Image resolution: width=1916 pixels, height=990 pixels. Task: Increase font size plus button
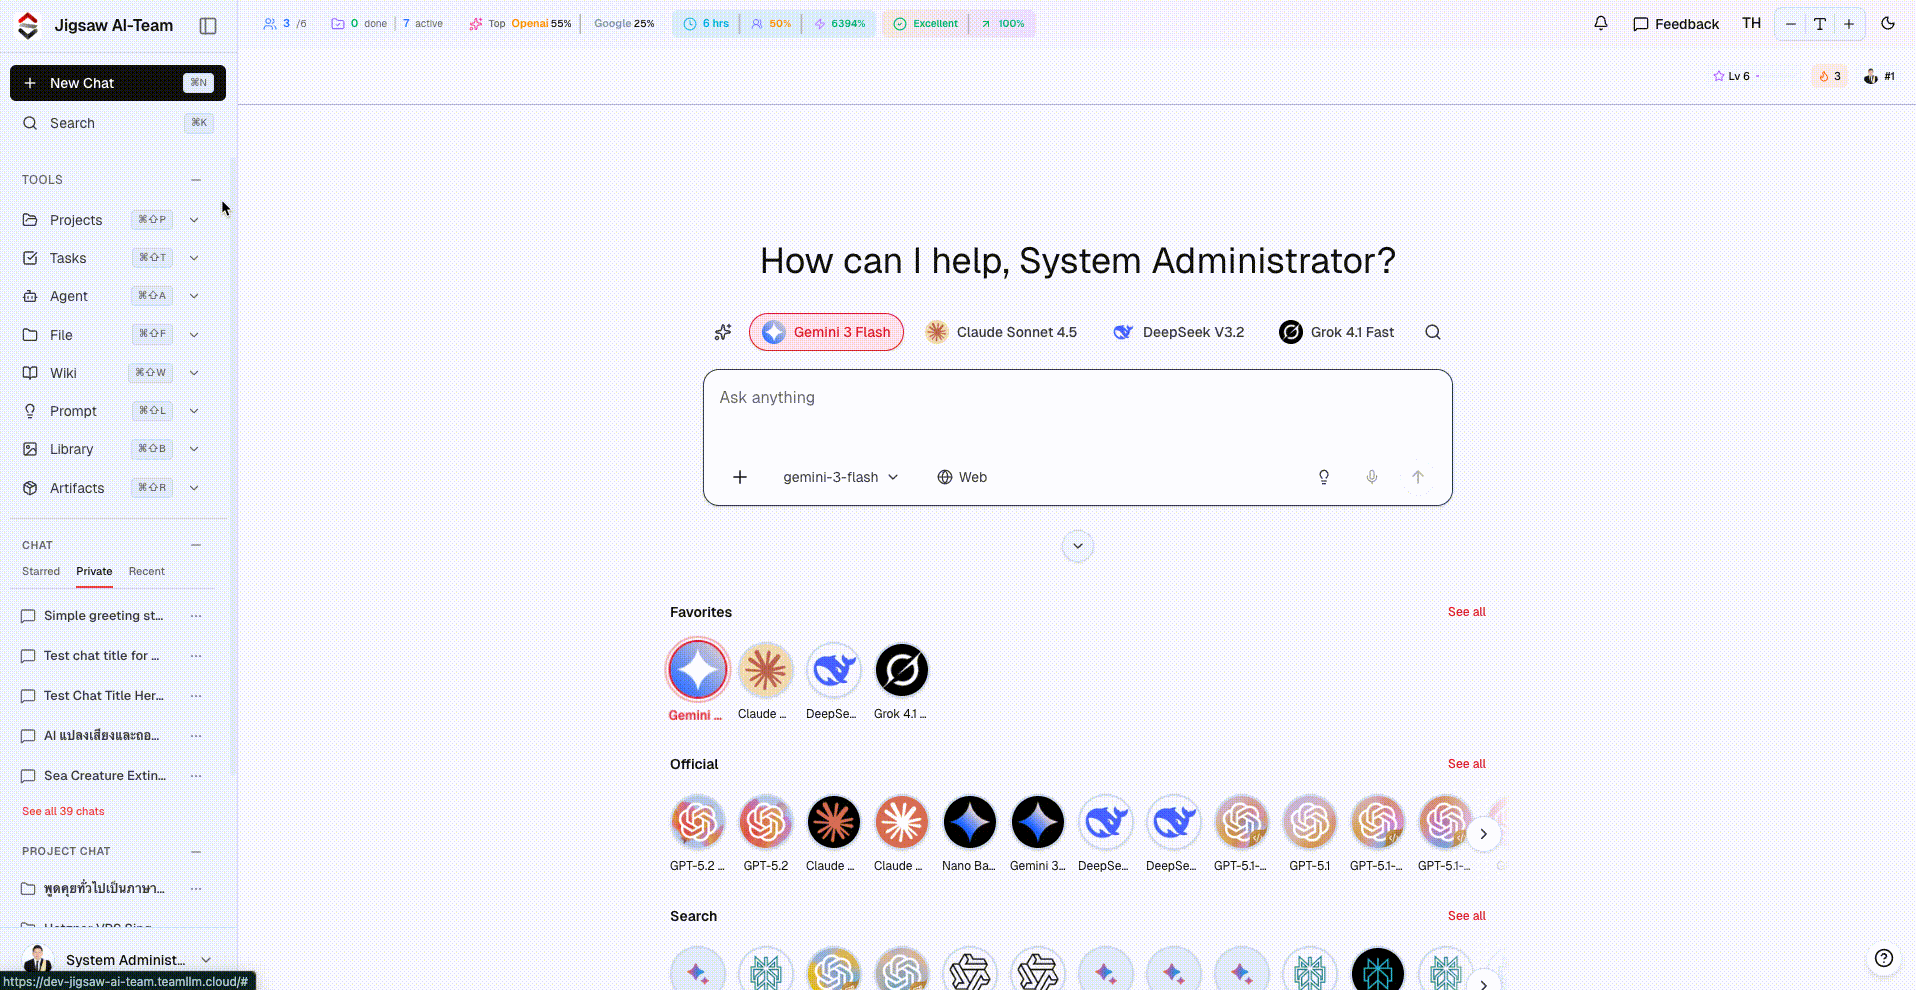pyautogui.click(x=1849, y=24)
